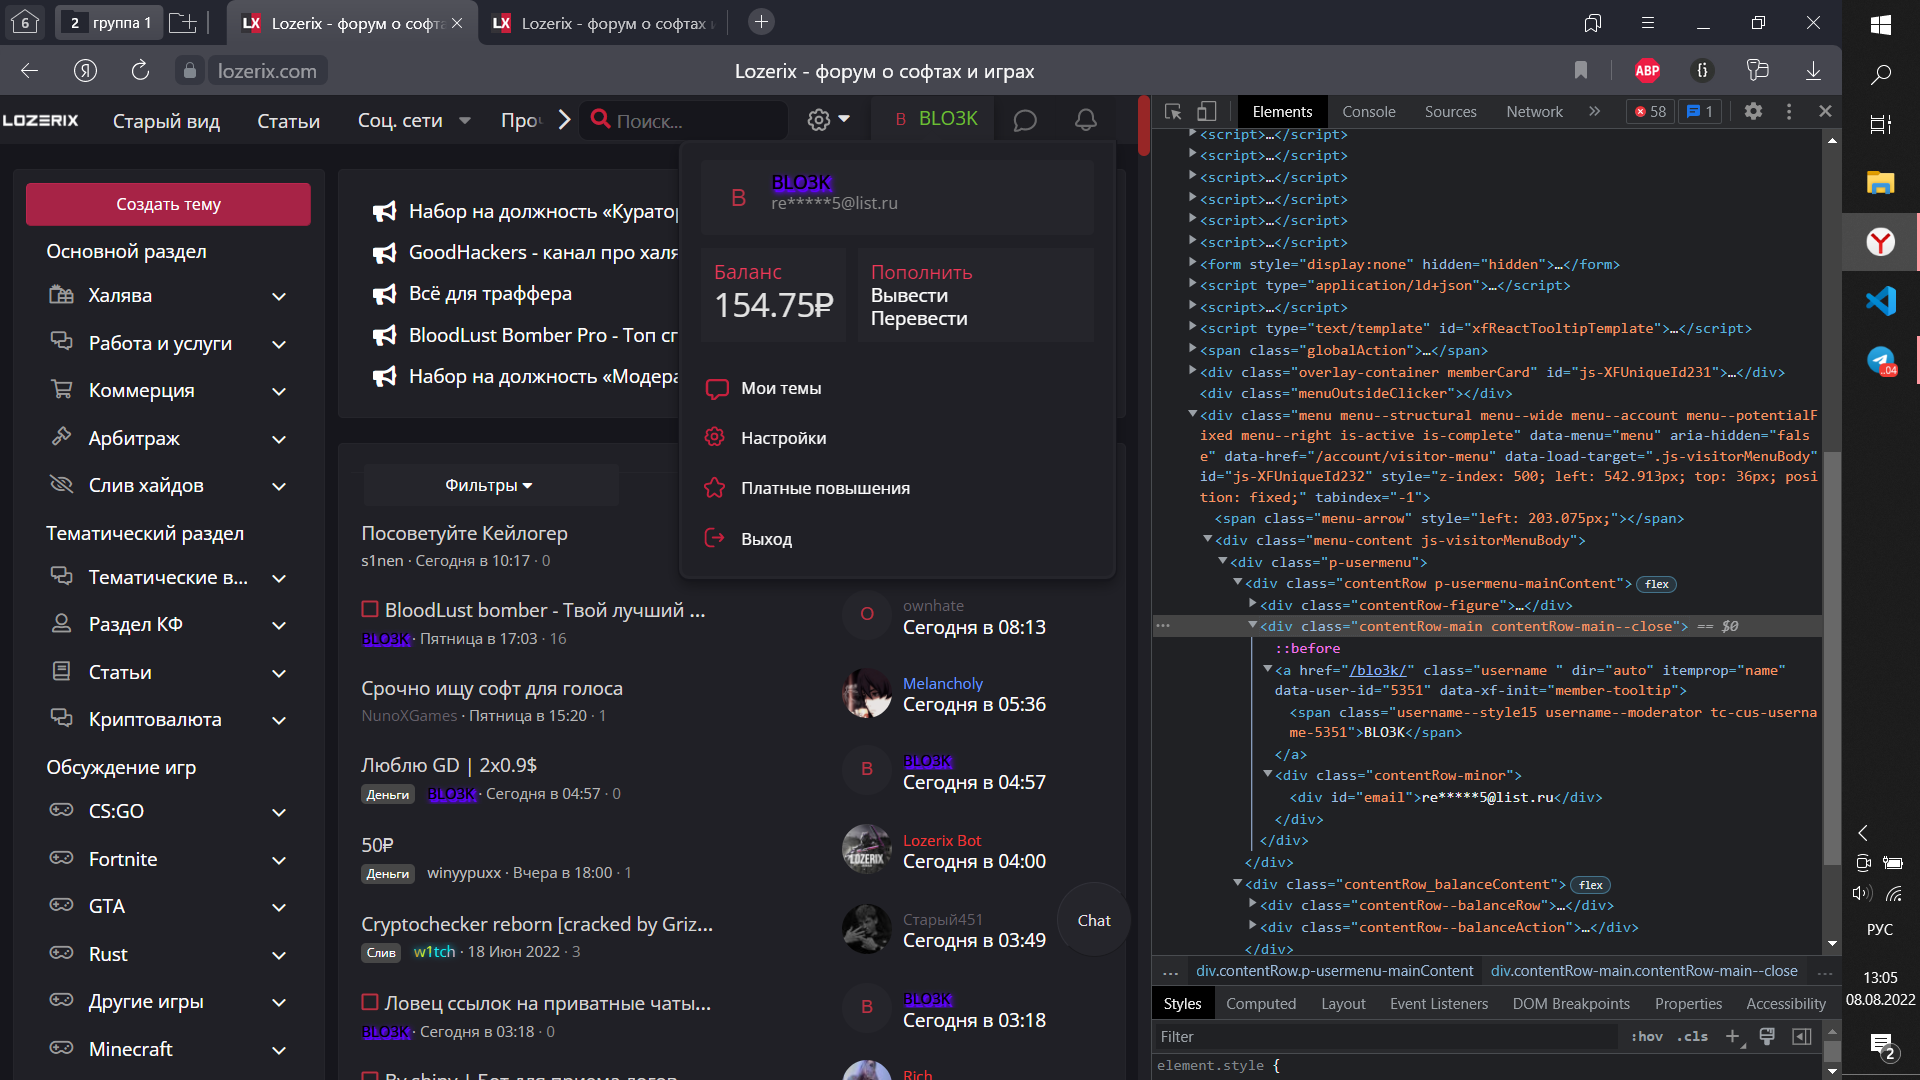The image size is (1920, 1080).
Task: Open the floating Chat button
Action: pyautogui.click(x=1094, y=920)
